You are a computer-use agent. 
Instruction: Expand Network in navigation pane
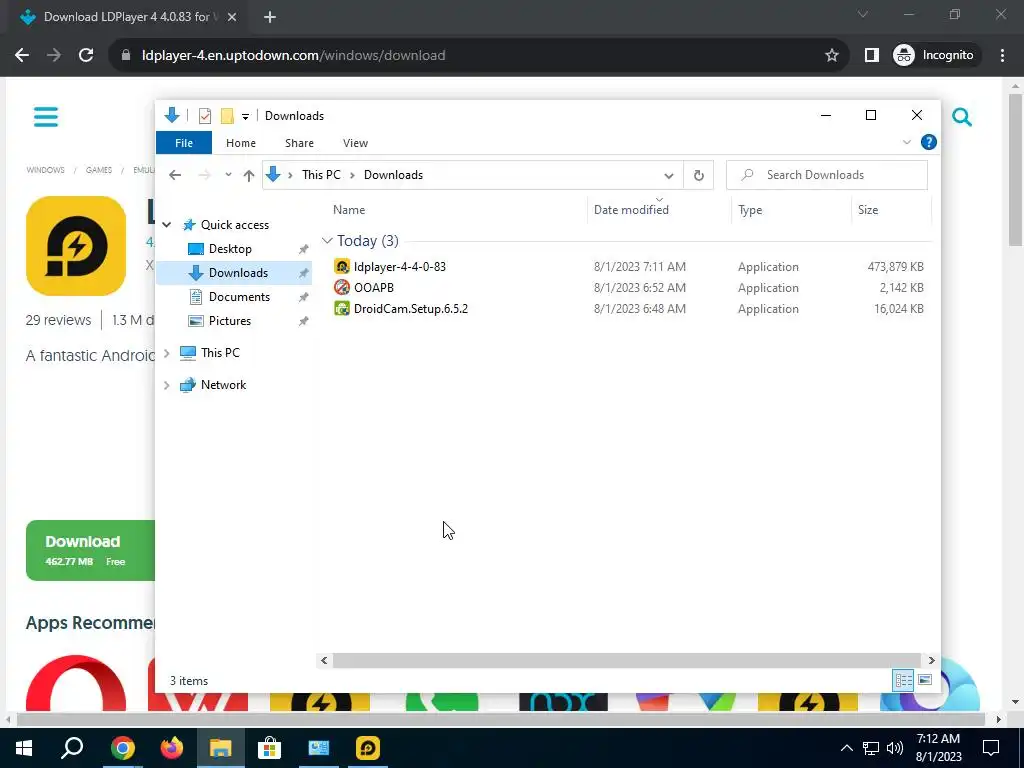click(x=167, y=385)
